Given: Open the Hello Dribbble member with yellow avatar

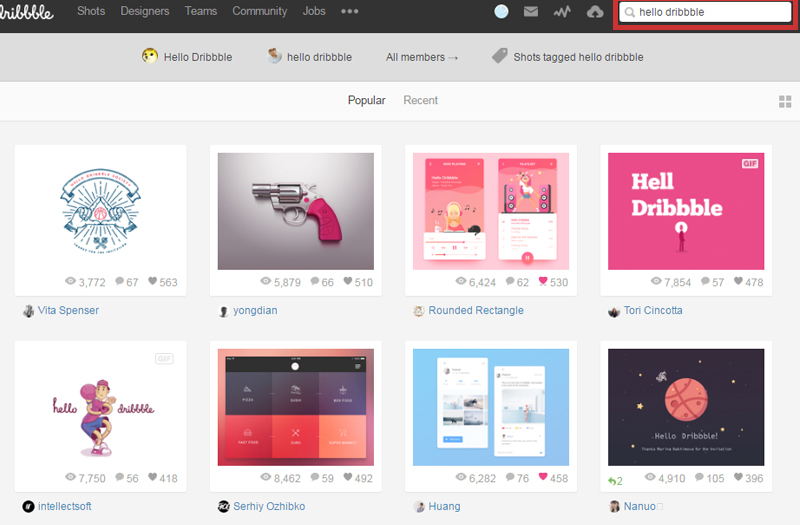Looking at the screenshot, I should [x=187, y=56].
